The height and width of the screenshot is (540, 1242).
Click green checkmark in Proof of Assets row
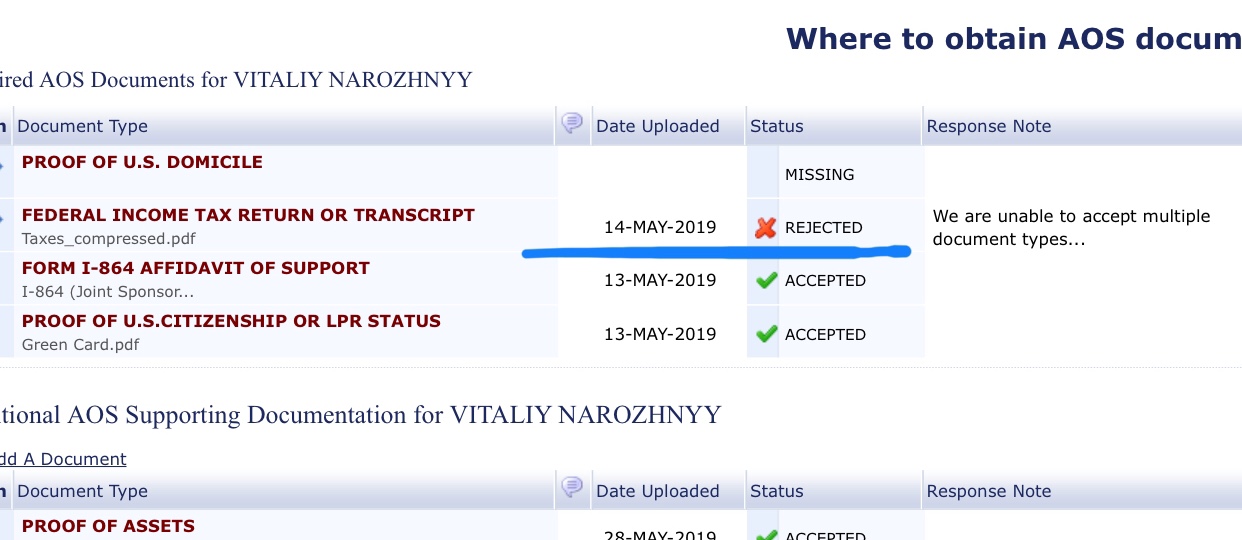click(x=766, y=535)
